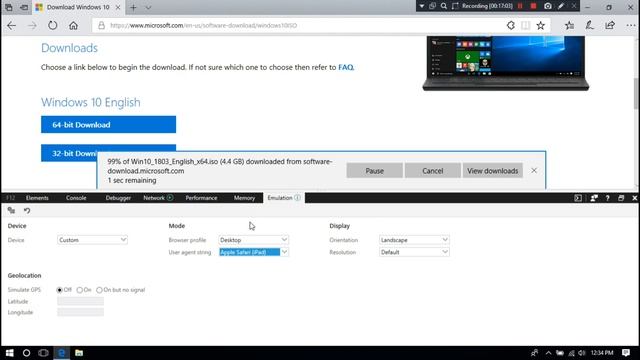This screenshot has width=640, height=360.
Task: Show hidden system tray icons
Action: point(549,353)
